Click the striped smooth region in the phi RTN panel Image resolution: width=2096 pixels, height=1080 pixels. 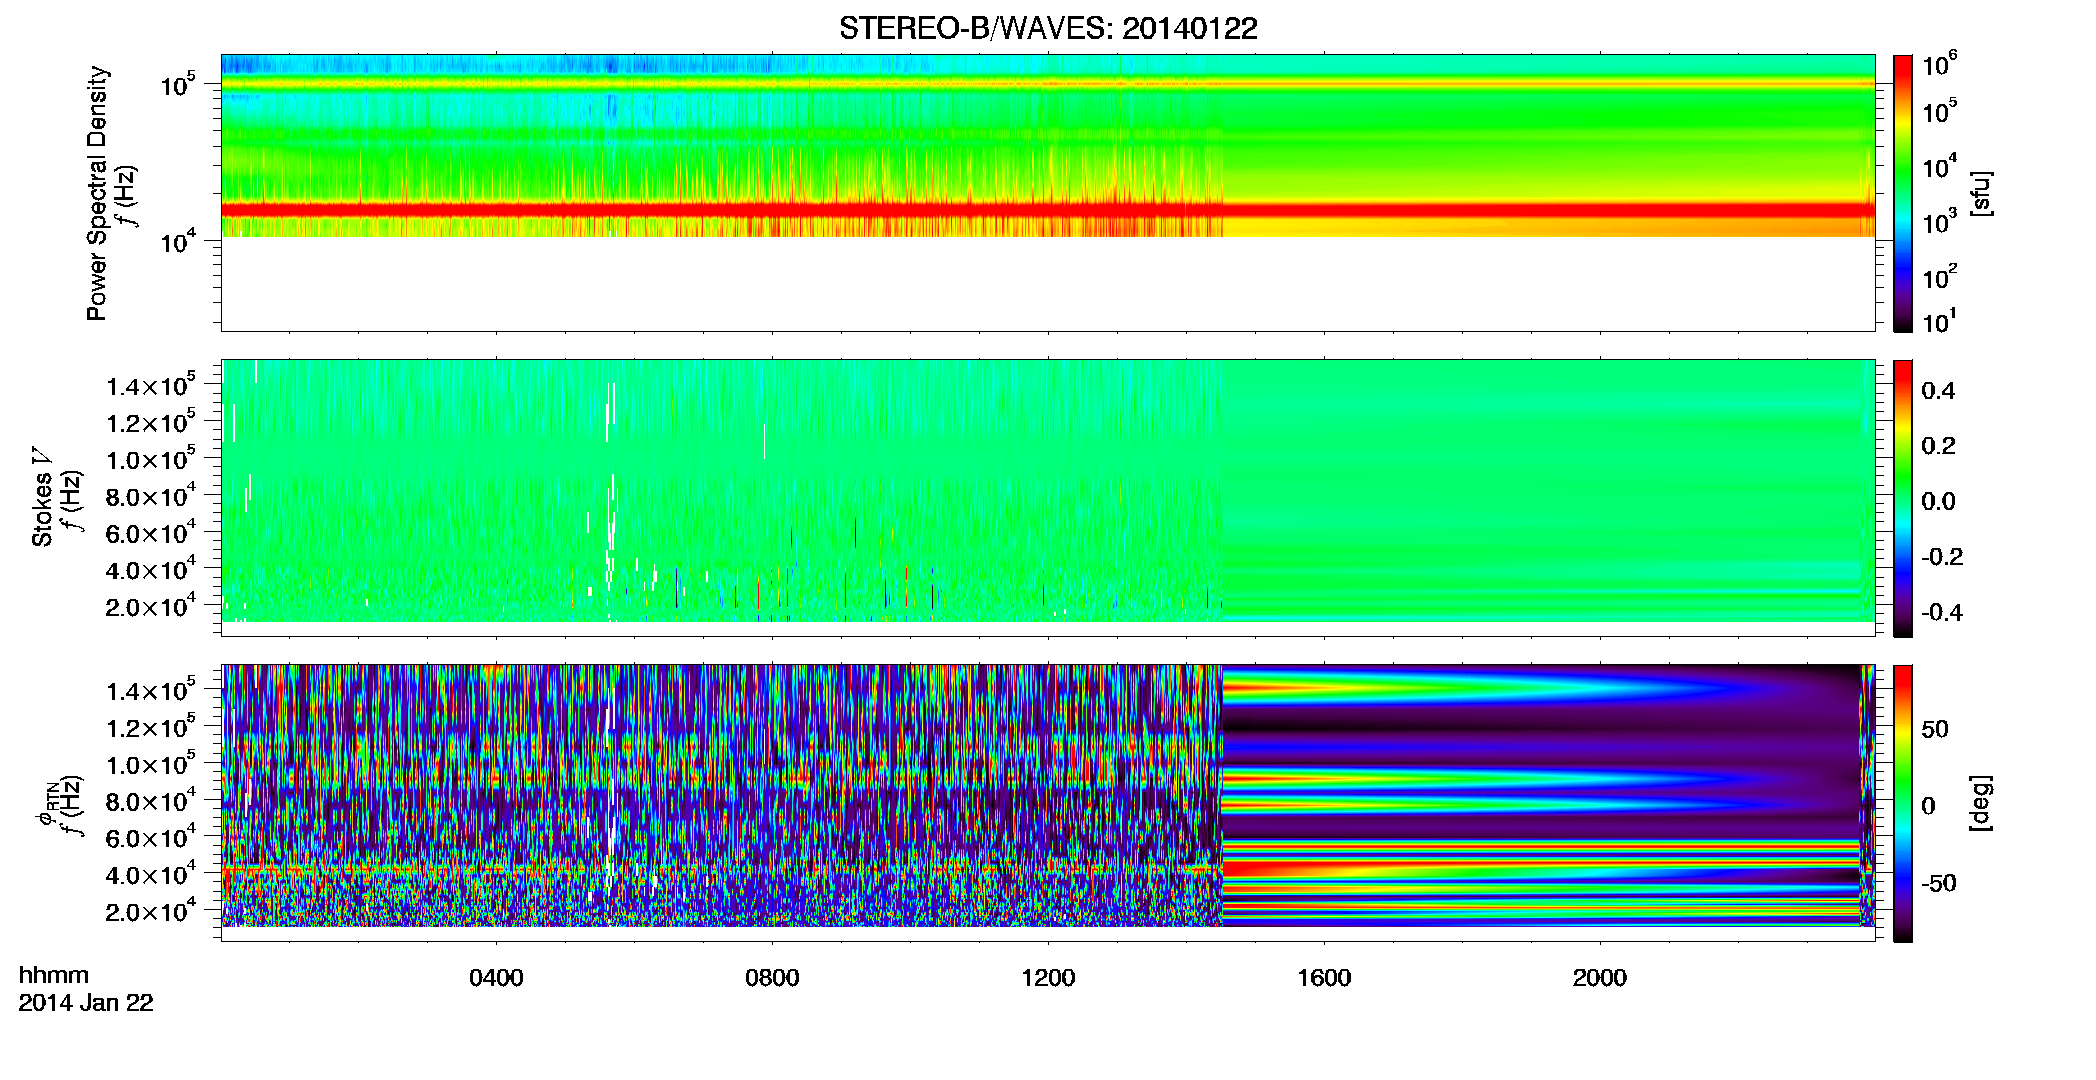click(1540, 795)
